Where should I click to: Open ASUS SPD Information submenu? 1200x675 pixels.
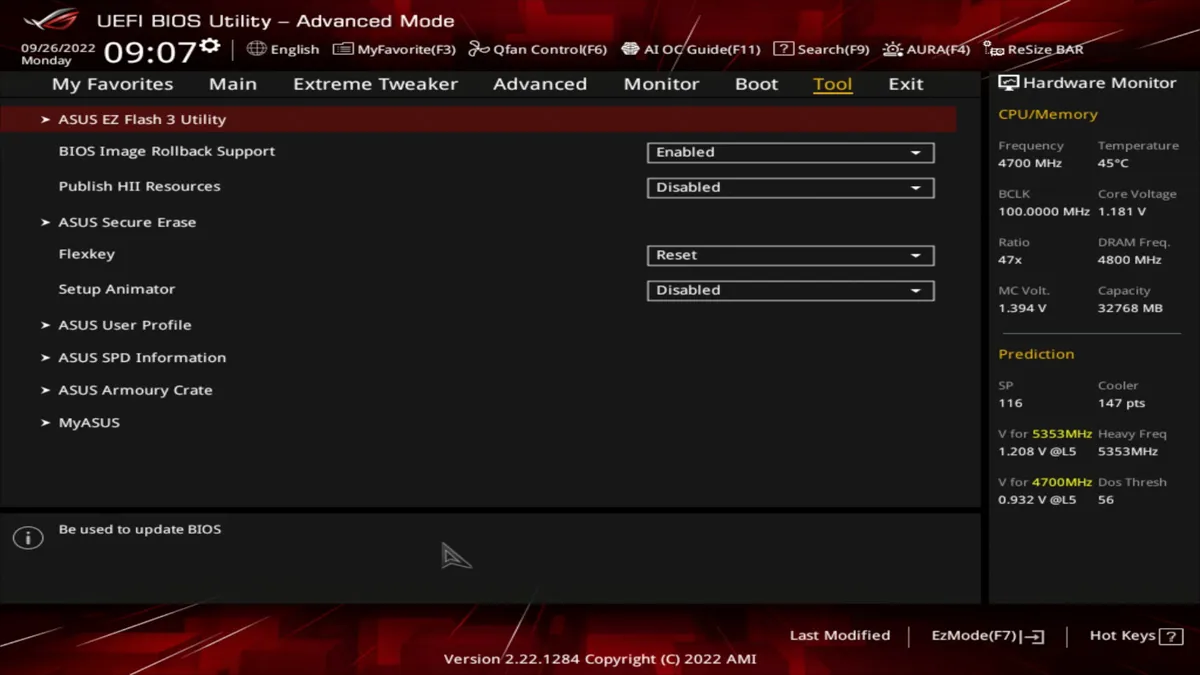pyautogui.click(x=142, y=357)
